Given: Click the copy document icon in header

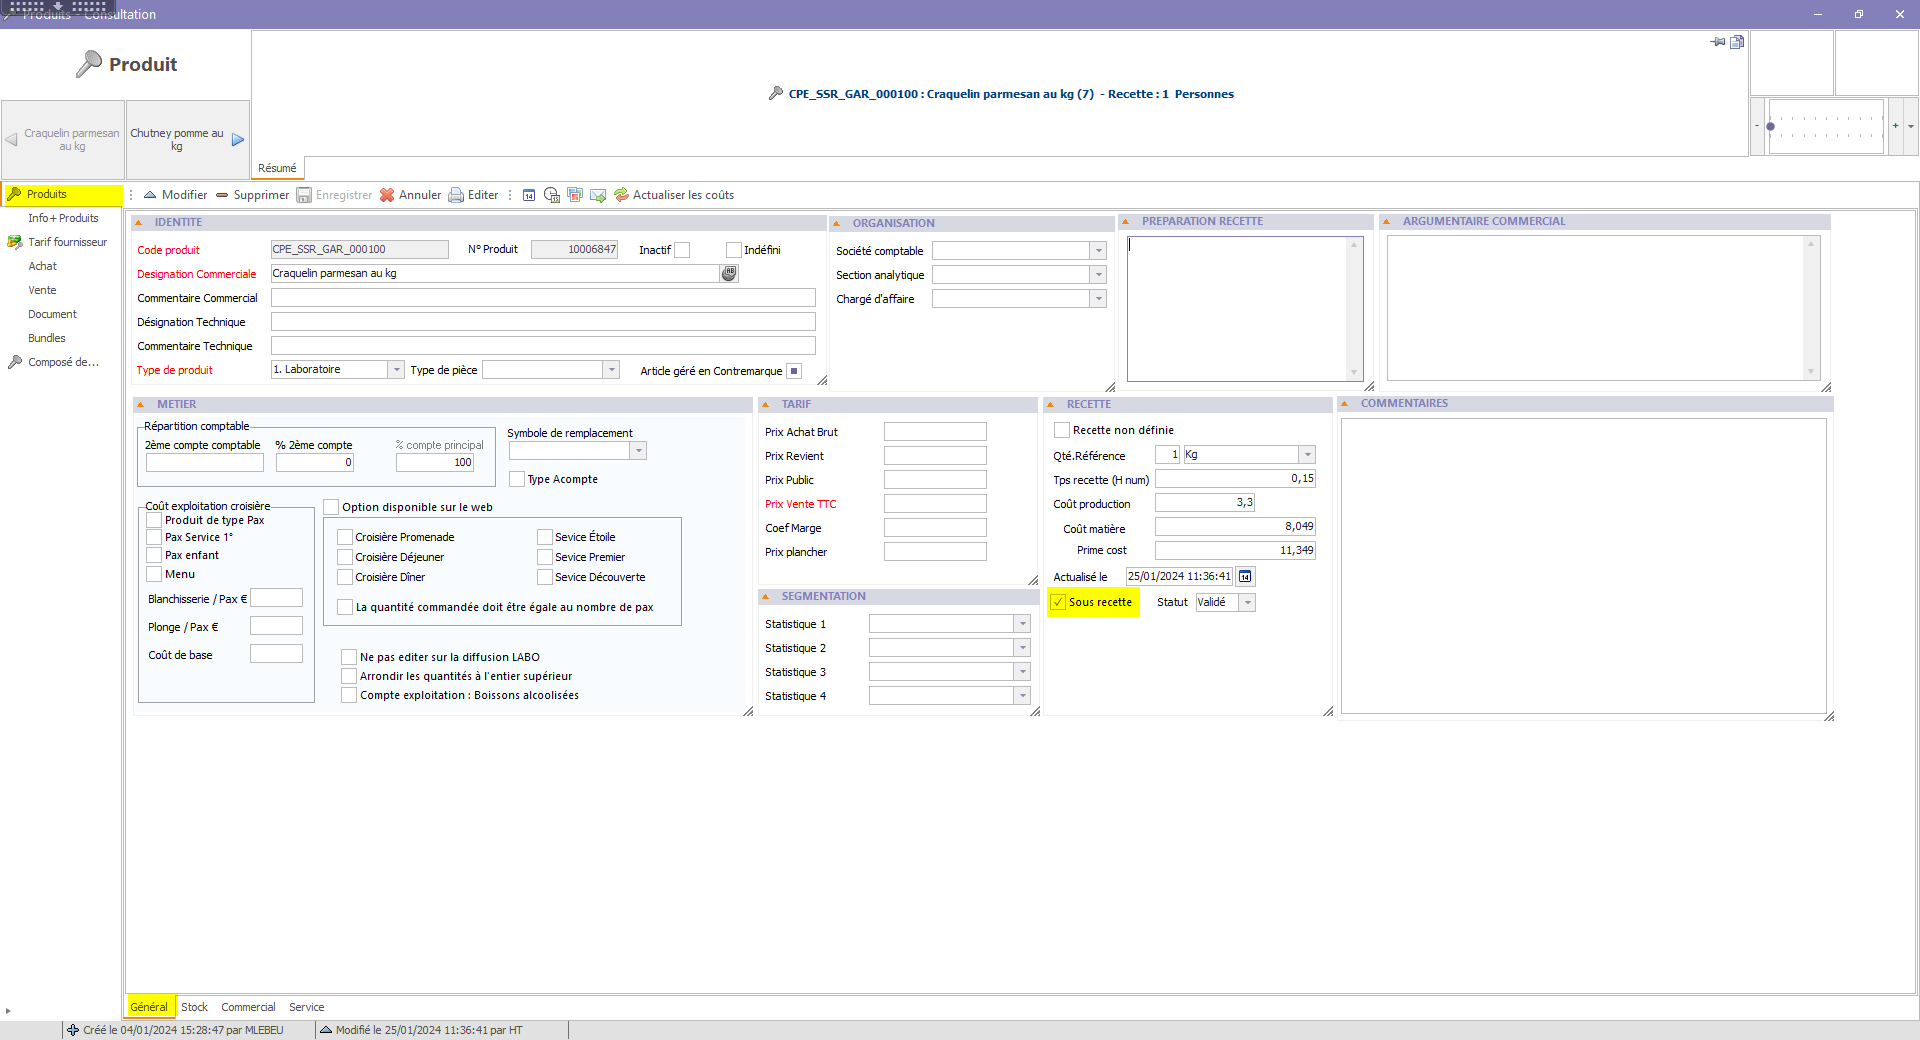Looking at the screenshot, I should click(x=1737, y=42).
